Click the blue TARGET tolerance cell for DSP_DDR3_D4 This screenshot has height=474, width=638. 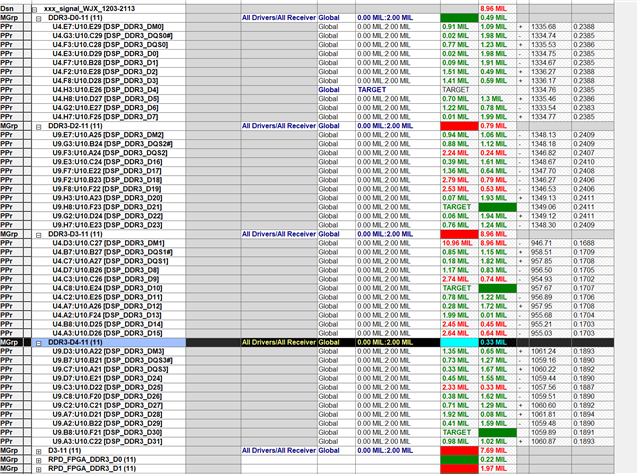pos(372,90)
